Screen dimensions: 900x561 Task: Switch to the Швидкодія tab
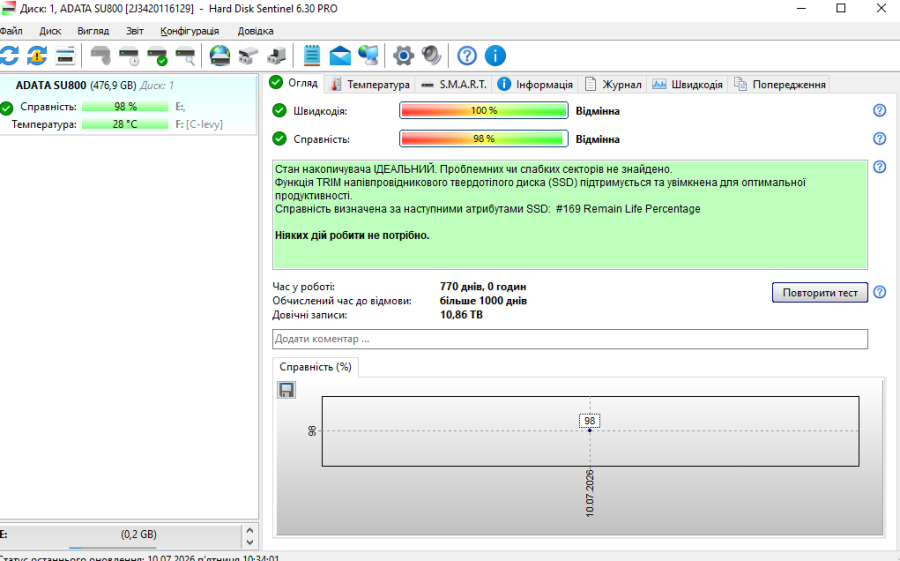pyautogui.click(x=687, y=84)
